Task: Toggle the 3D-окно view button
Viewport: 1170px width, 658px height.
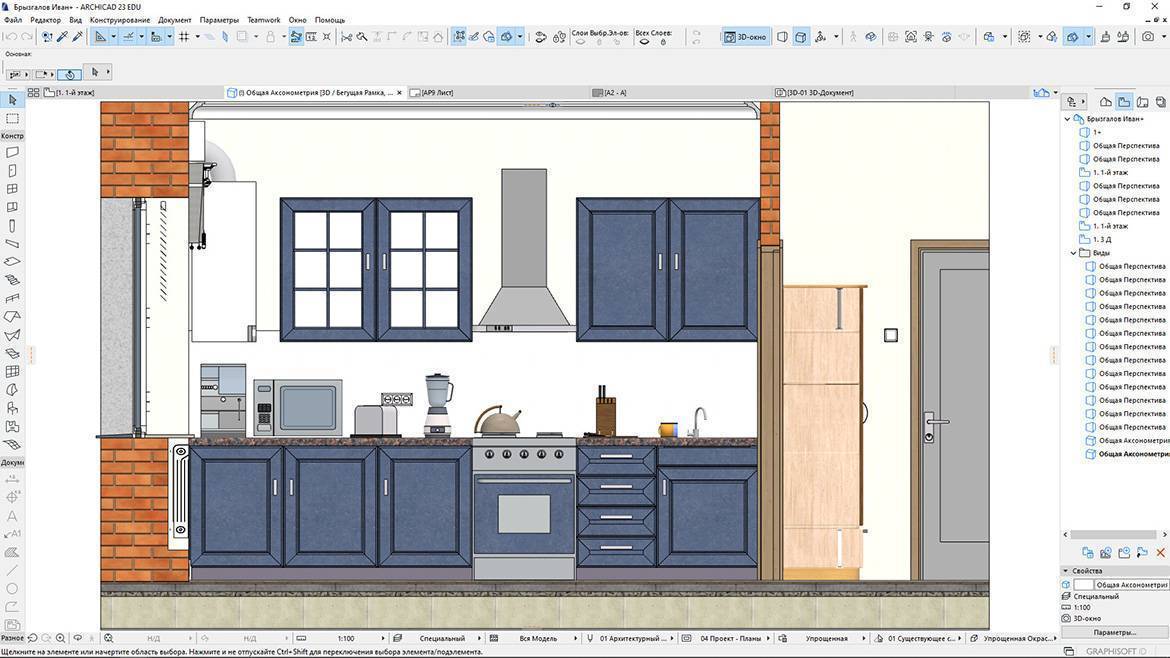Action: tap(745, 37)
